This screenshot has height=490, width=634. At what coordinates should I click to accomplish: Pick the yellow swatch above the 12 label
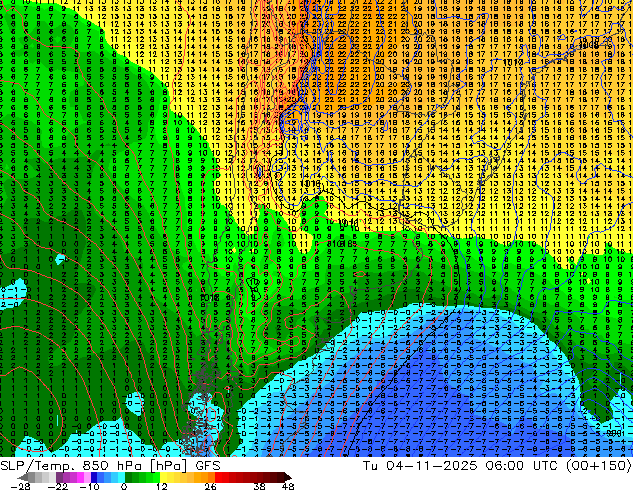click(x=163, y=477)
